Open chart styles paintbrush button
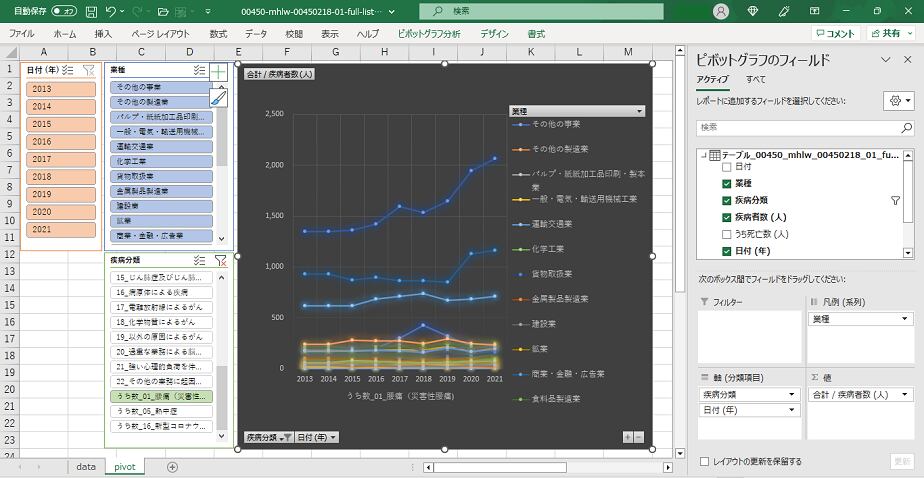 [219, 97]
